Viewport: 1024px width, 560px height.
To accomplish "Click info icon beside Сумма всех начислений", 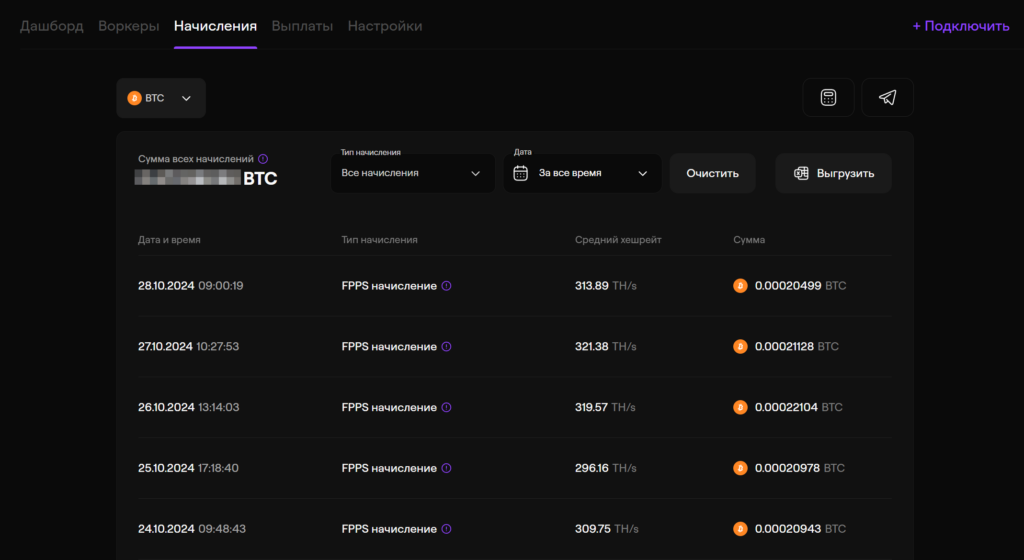I will [x=263, y=159].
